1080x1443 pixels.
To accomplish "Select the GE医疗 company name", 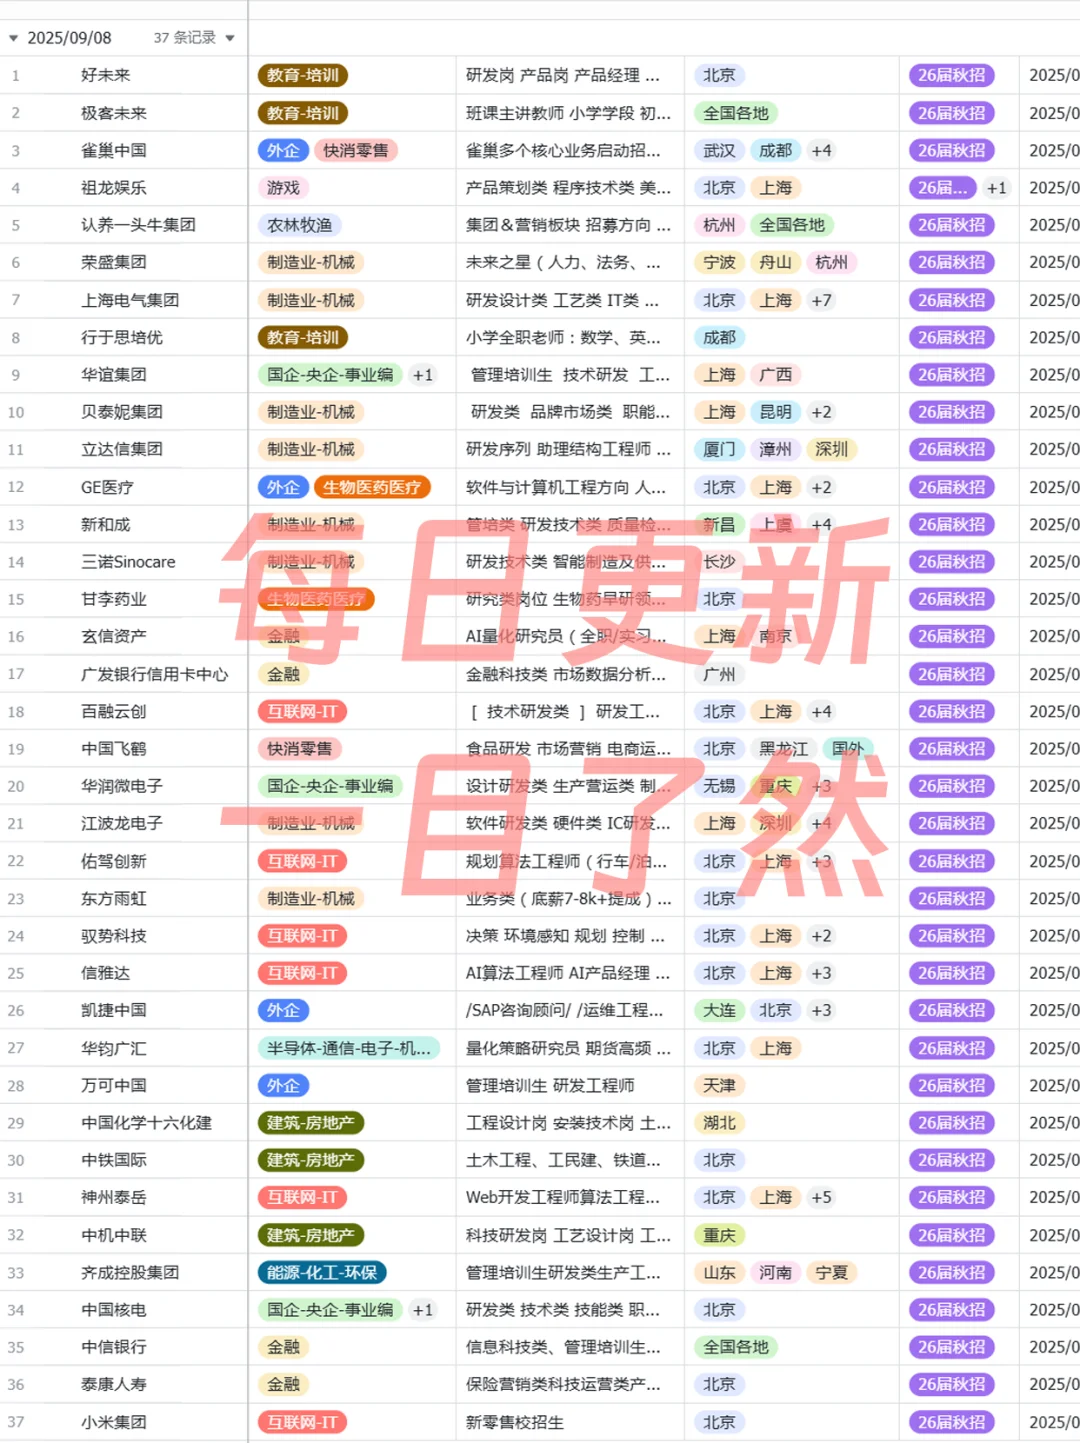I will [x=107, y=487].
